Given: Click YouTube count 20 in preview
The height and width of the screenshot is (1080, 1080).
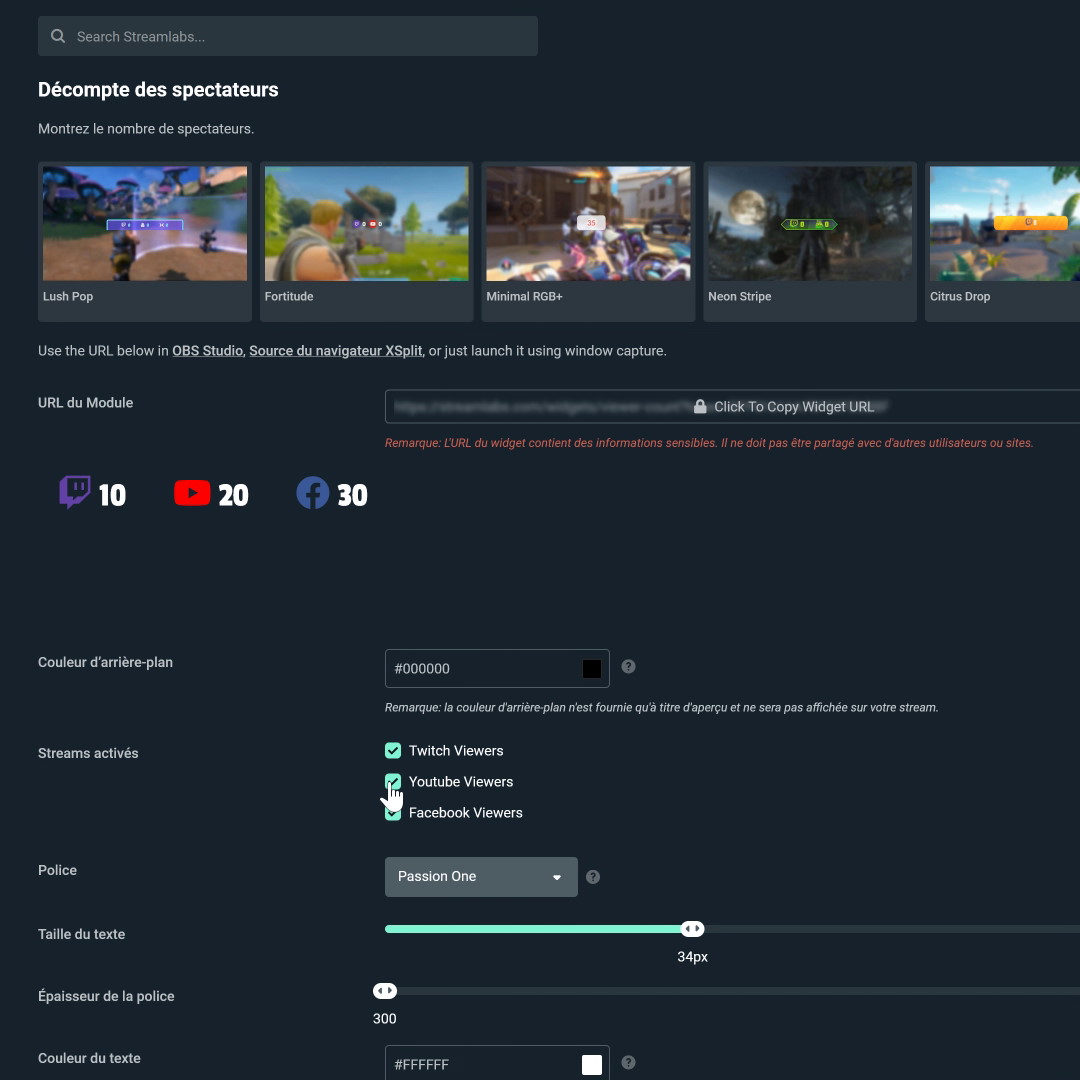Looking at the screenshot, I should (x=233, y=495).
